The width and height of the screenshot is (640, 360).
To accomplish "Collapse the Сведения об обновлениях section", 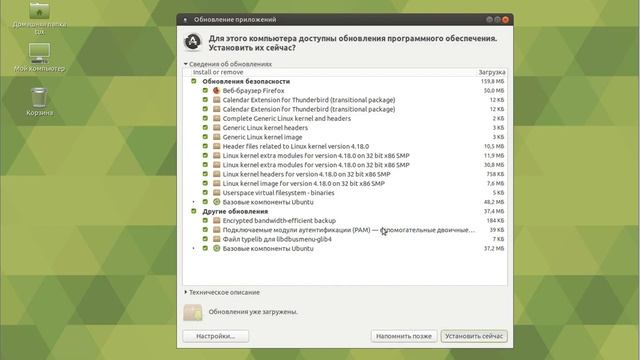I will coord(186,64).
